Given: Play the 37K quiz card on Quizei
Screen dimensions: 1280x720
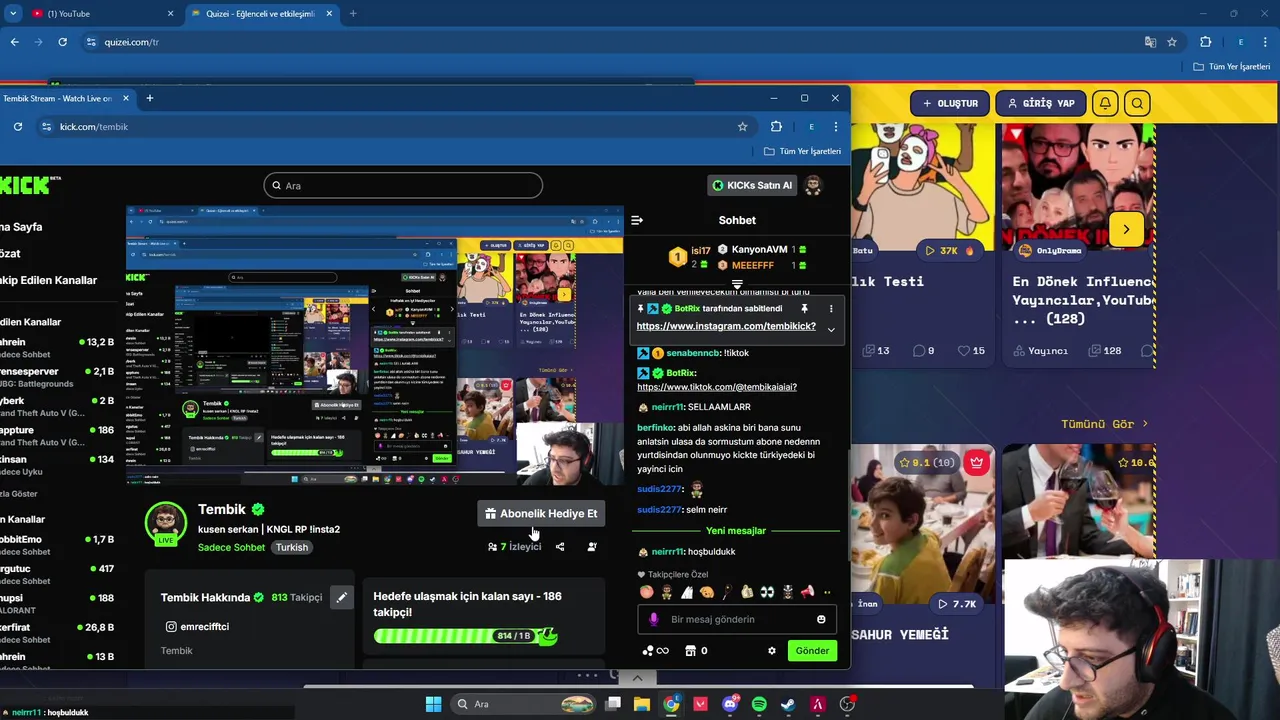Looking at the screenshot, I should coord(949,251).
